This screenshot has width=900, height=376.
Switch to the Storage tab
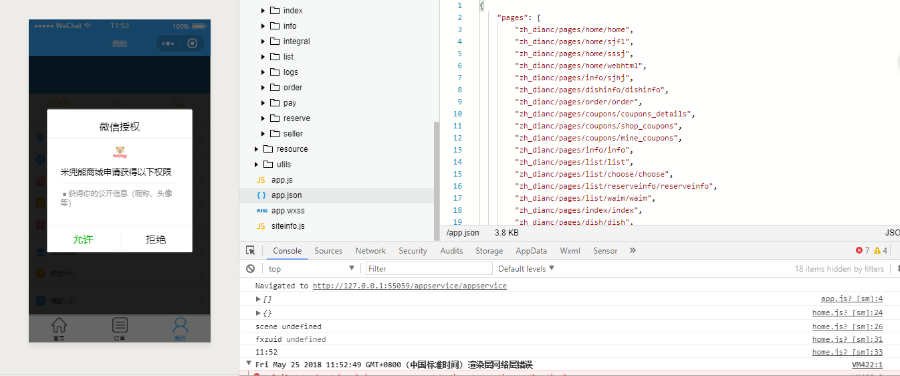point(489,251)
